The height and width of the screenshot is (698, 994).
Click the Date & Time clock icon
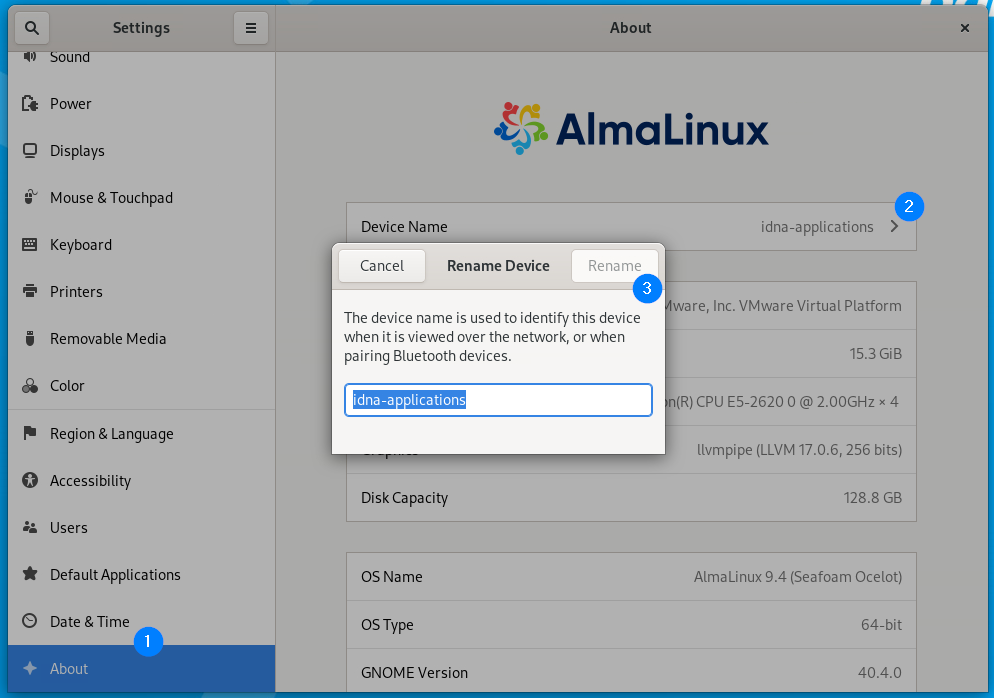[30, 621]
